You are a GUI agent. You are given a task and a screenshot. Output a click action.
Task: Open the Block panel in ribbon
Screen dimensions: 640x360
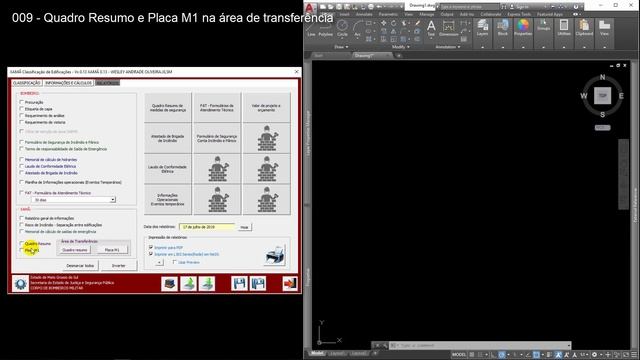(x=502, y=28)
